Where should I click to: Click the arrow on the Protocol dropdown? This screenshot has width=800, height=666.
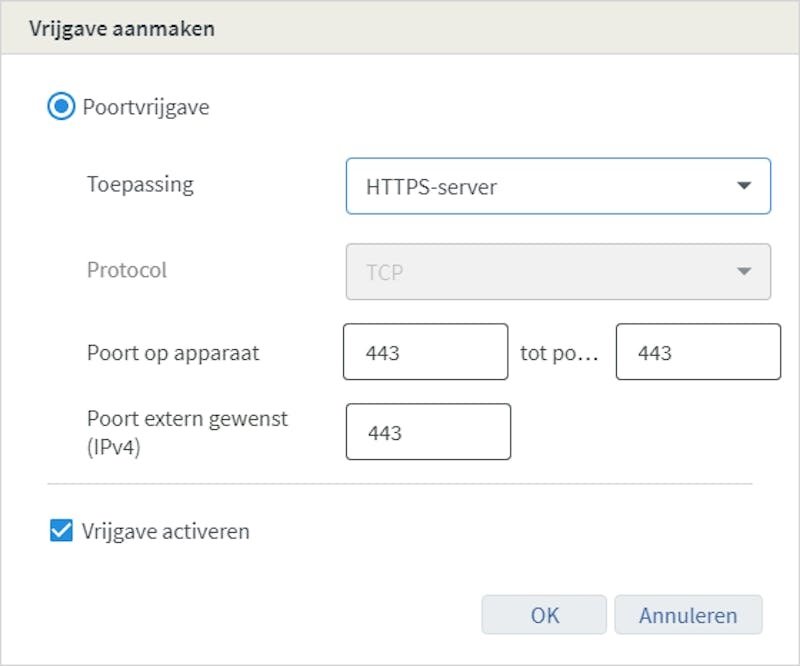(x=744, y=271)
